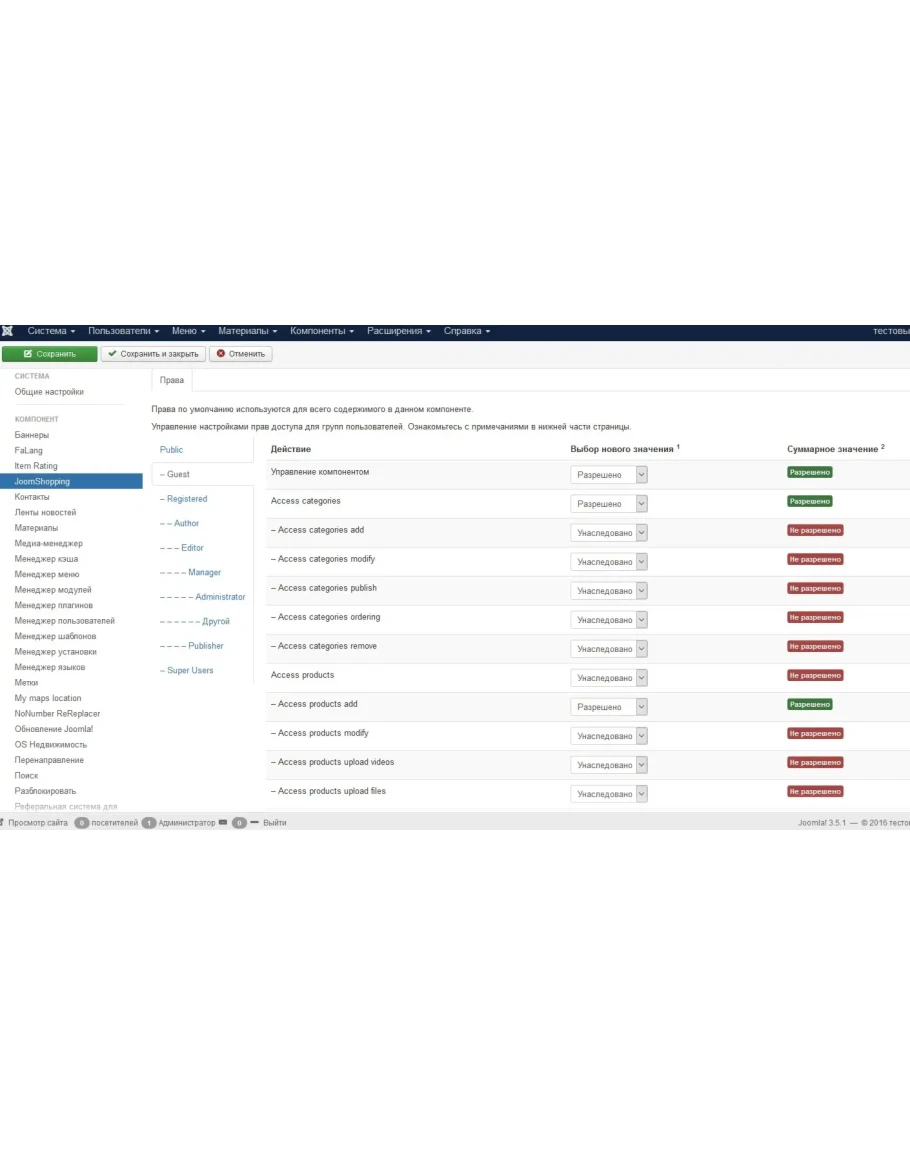Click the Joomla logo icon

click(x=7, y=331)
